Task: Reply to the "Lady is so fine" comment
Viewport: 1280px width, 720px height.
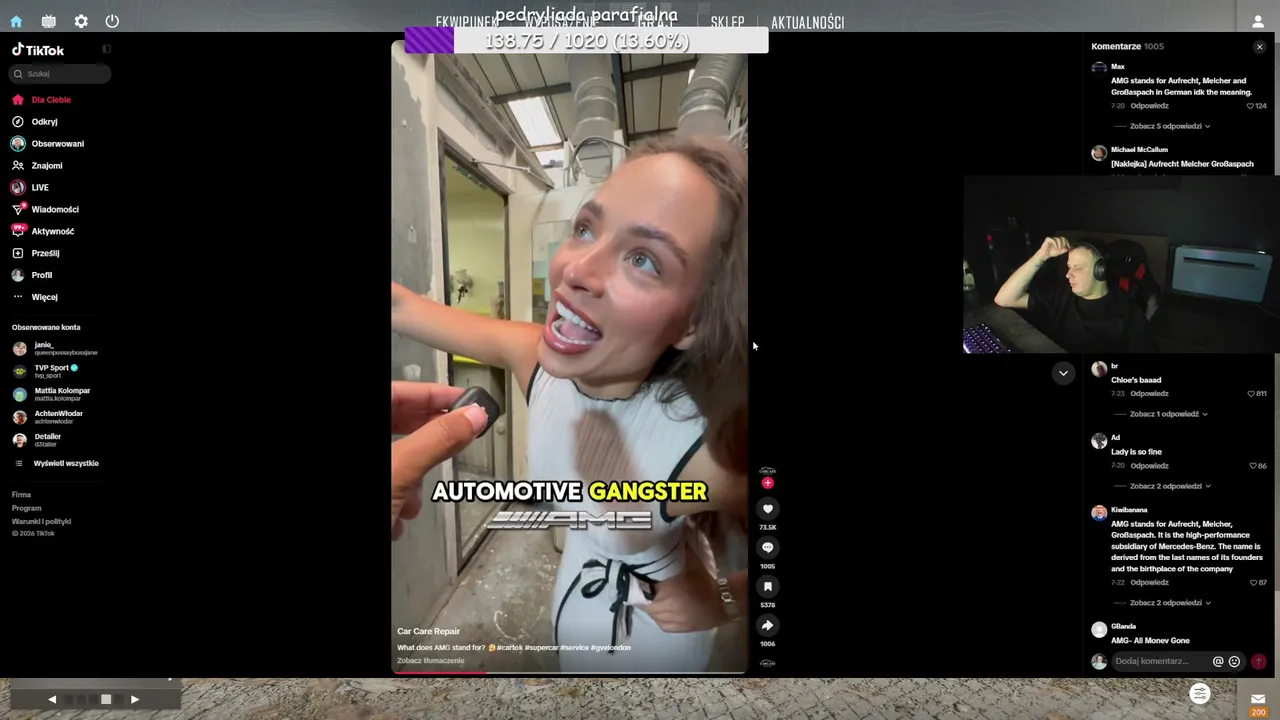Action: (x=1150, y=466)
